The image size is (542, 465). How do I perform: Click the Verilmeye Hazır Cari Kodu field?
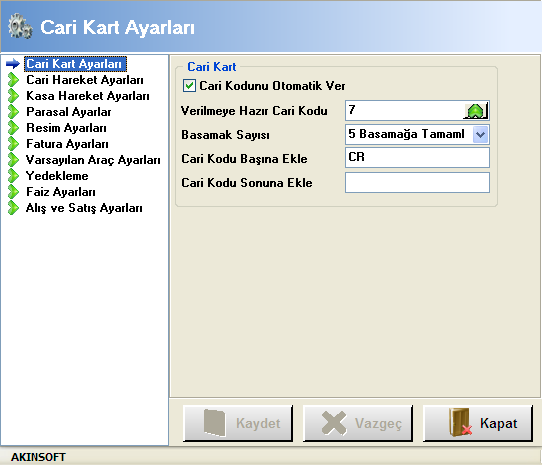pyautogui.click(x=404, y=111)
